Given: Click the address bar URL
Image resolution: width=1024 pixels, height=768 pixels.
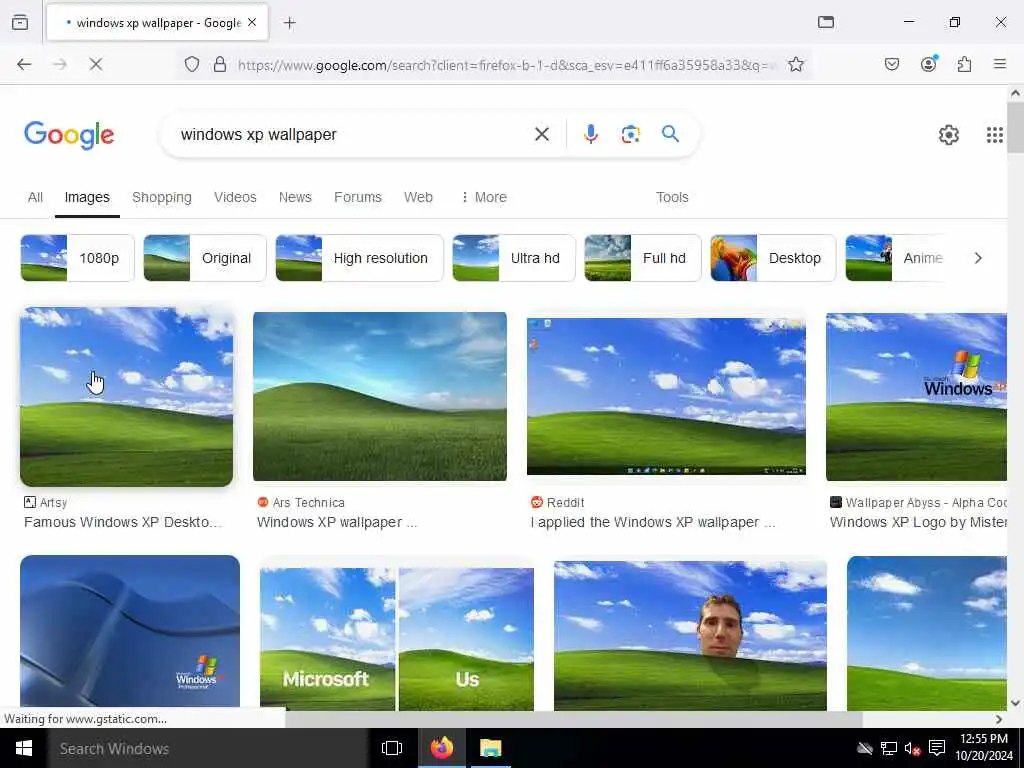Looking at the screenshot, I should point(506,65).
